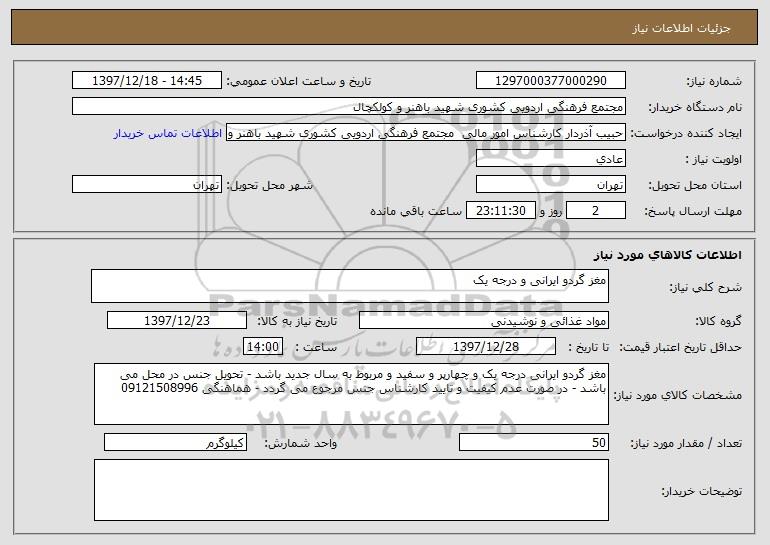Click the شرح کلی نیاز text box

tap(350, 286)
